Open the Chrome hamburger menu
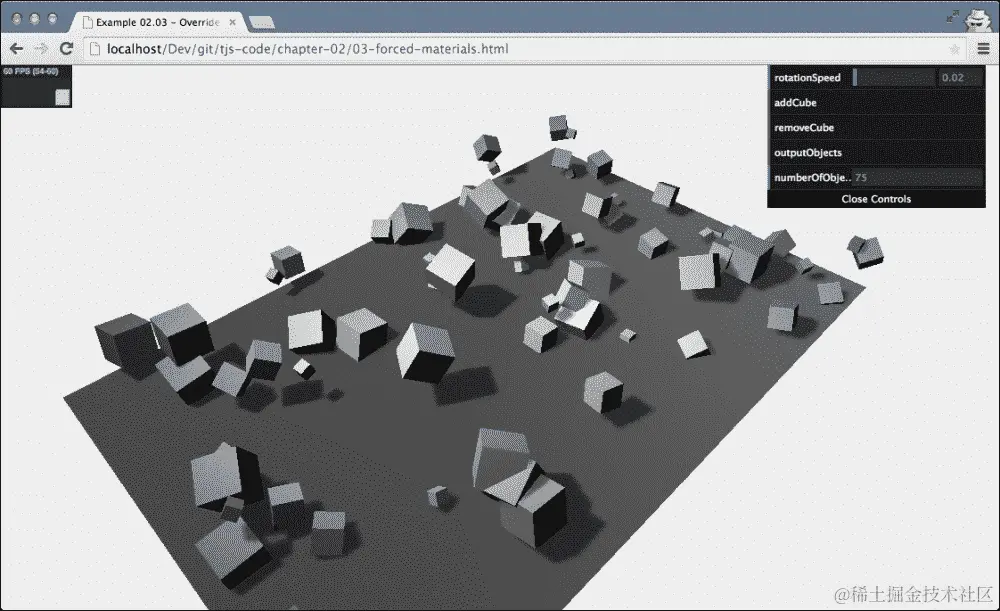 [983, 48]
